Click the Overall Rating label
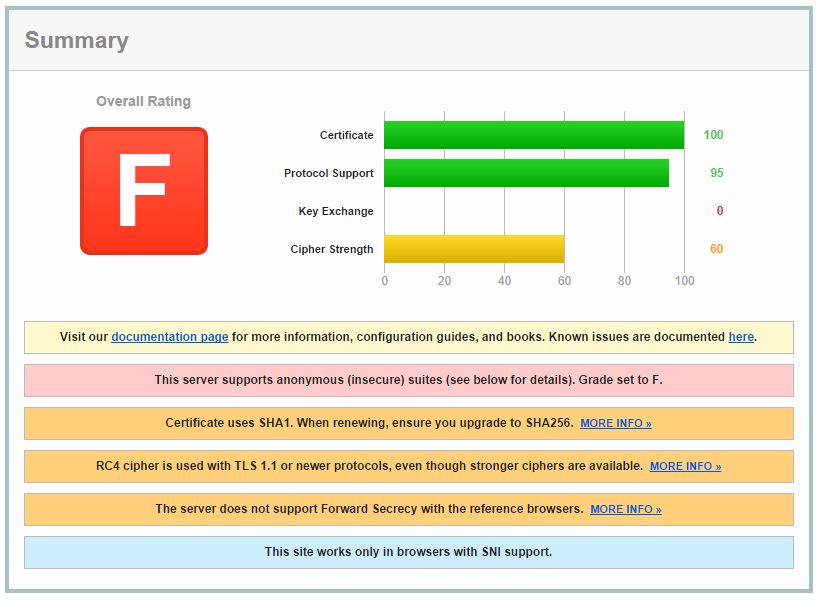820x601 pixels. (143, 101)
